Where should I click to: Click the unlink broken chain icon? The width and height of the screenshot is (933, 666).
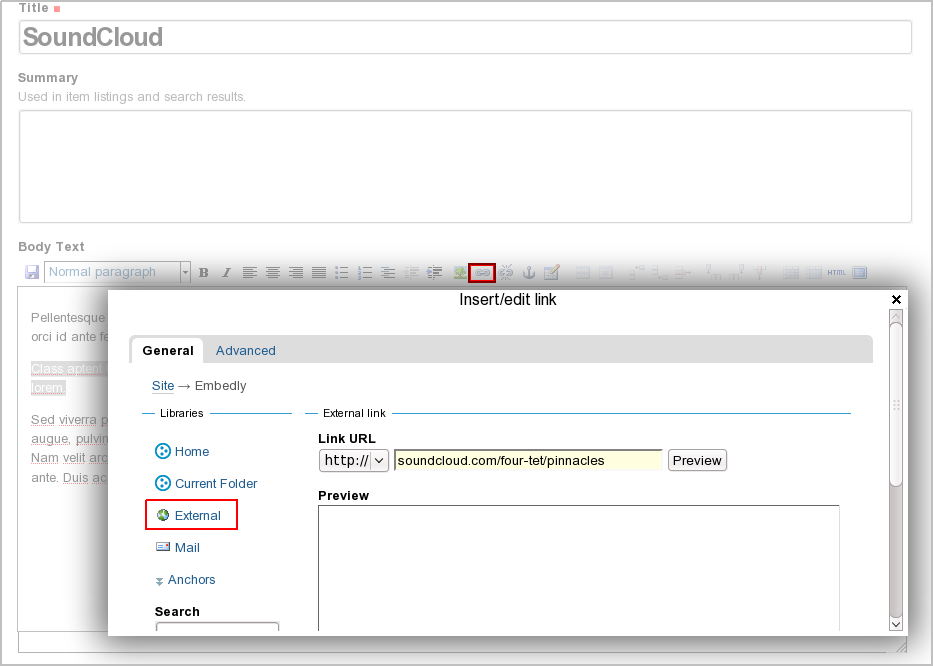click(x=506, y=272)
